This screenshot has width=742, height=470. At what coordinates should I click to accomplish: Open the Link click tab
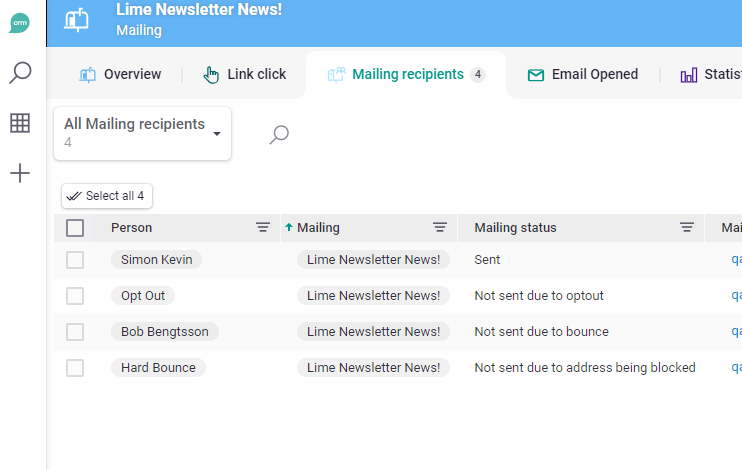click(x=245, y=74)
